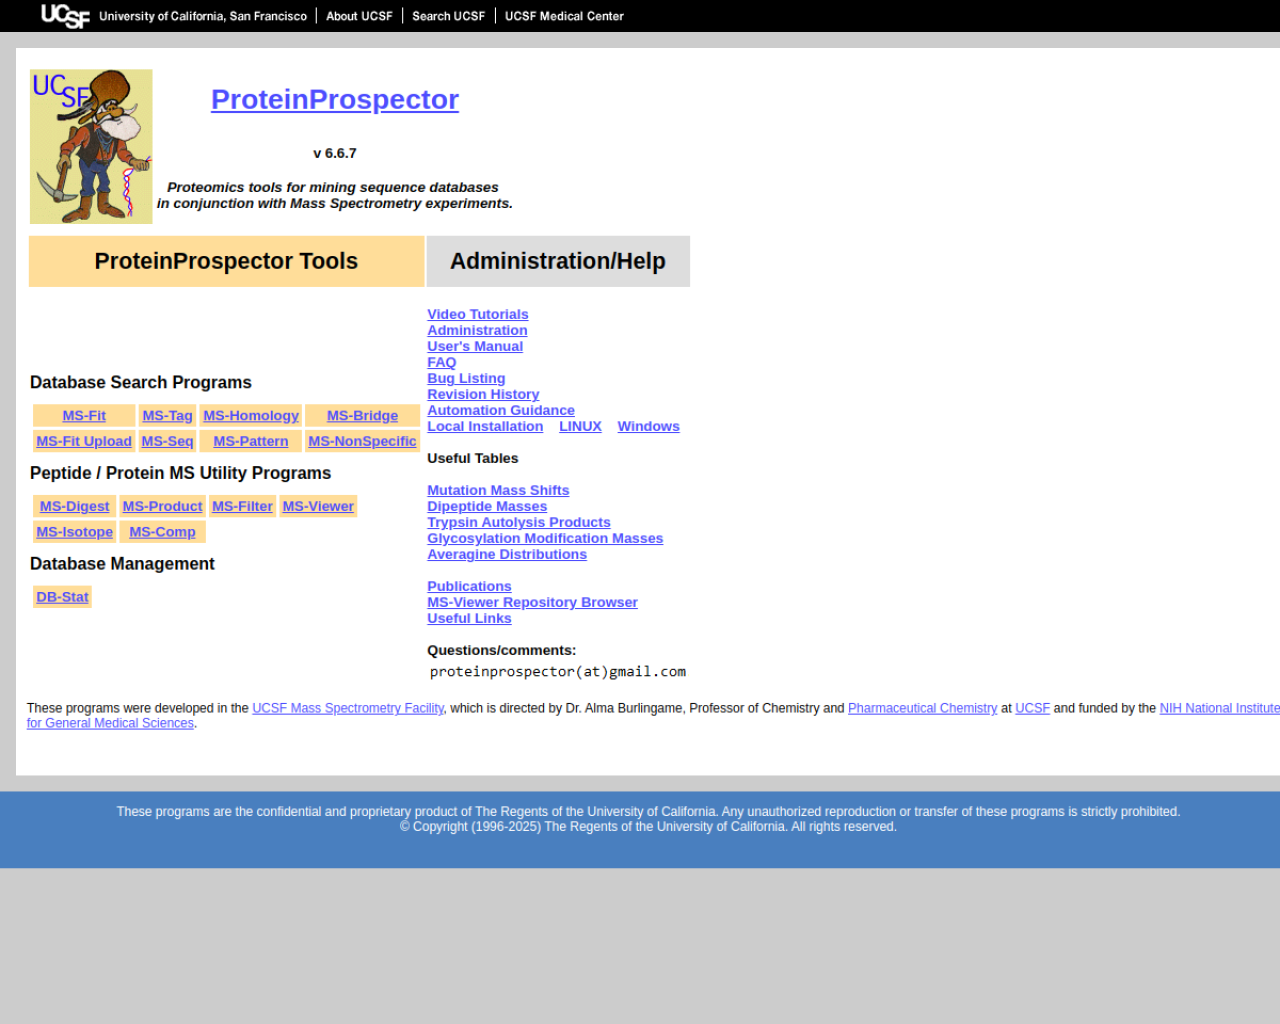Launch the MS-Product utility
This screenshot has height=1024, width=1280.
[162, 507]
